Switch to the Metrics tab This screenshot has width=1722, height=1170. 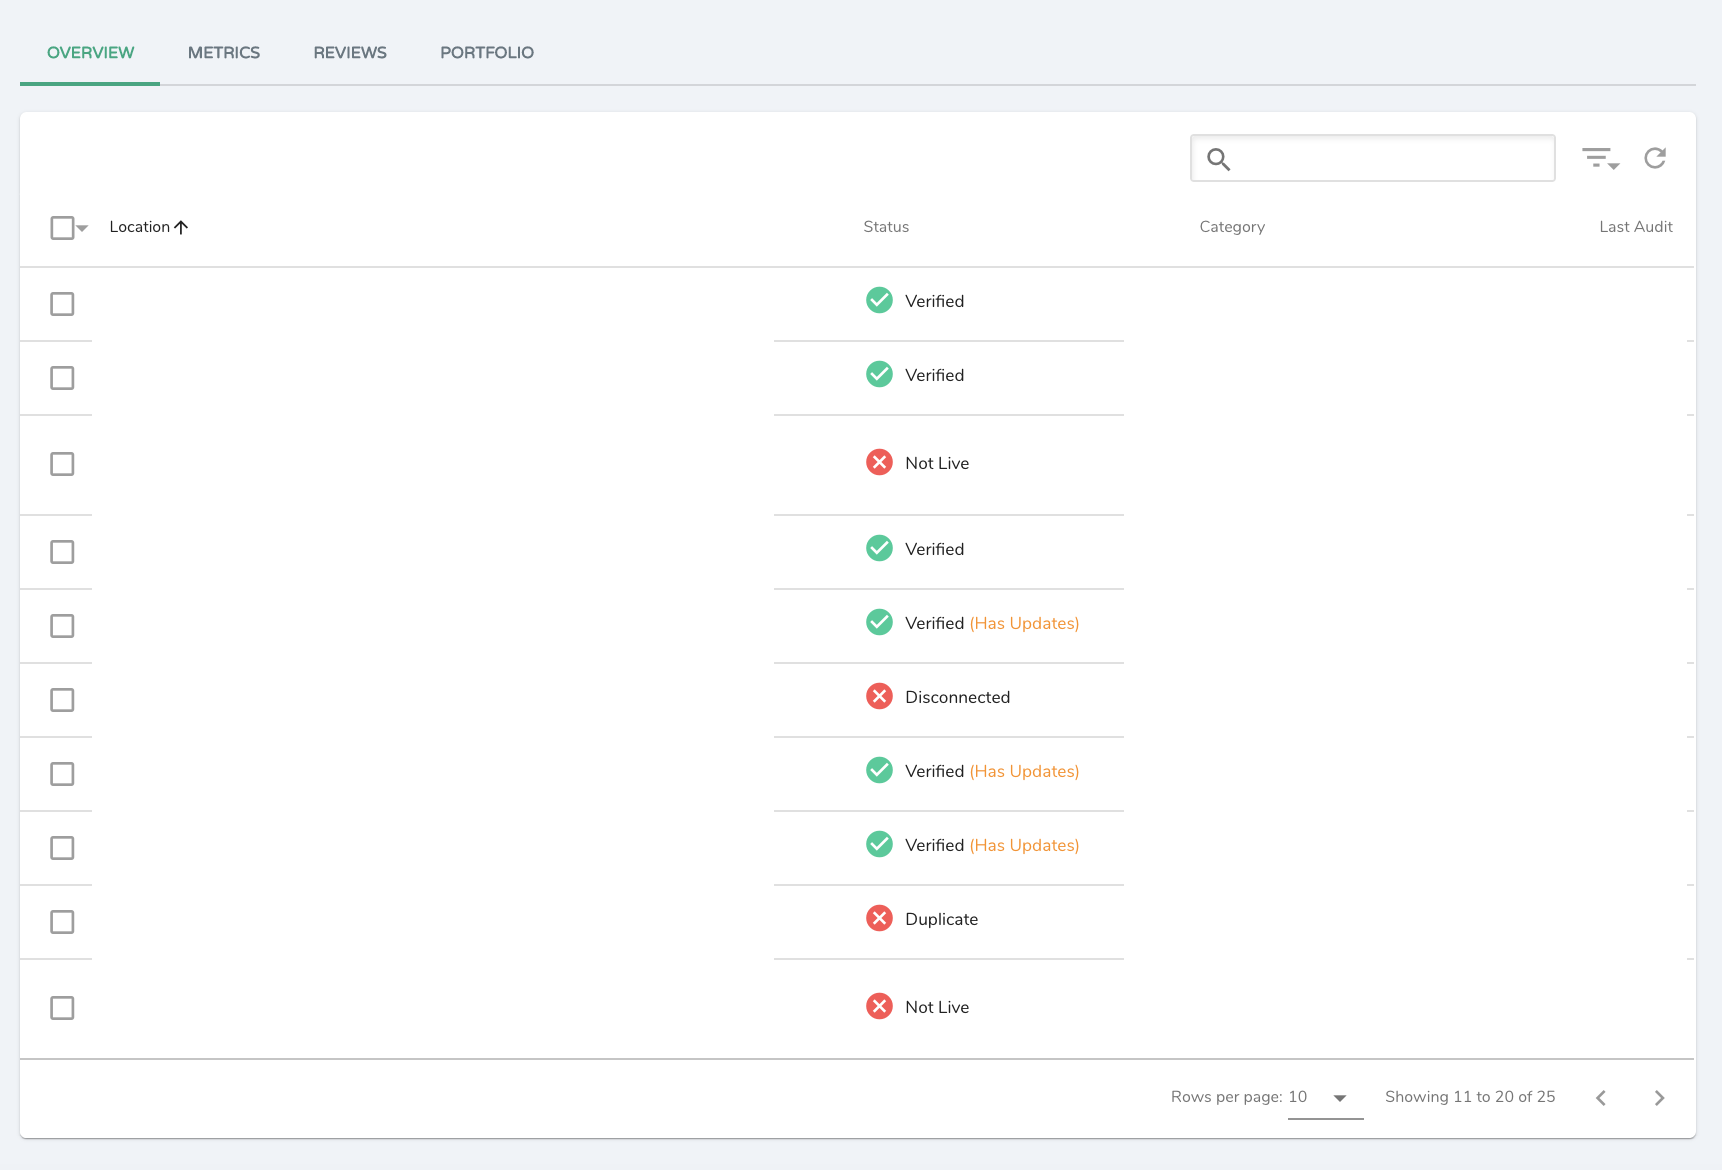tap(223, 52)
